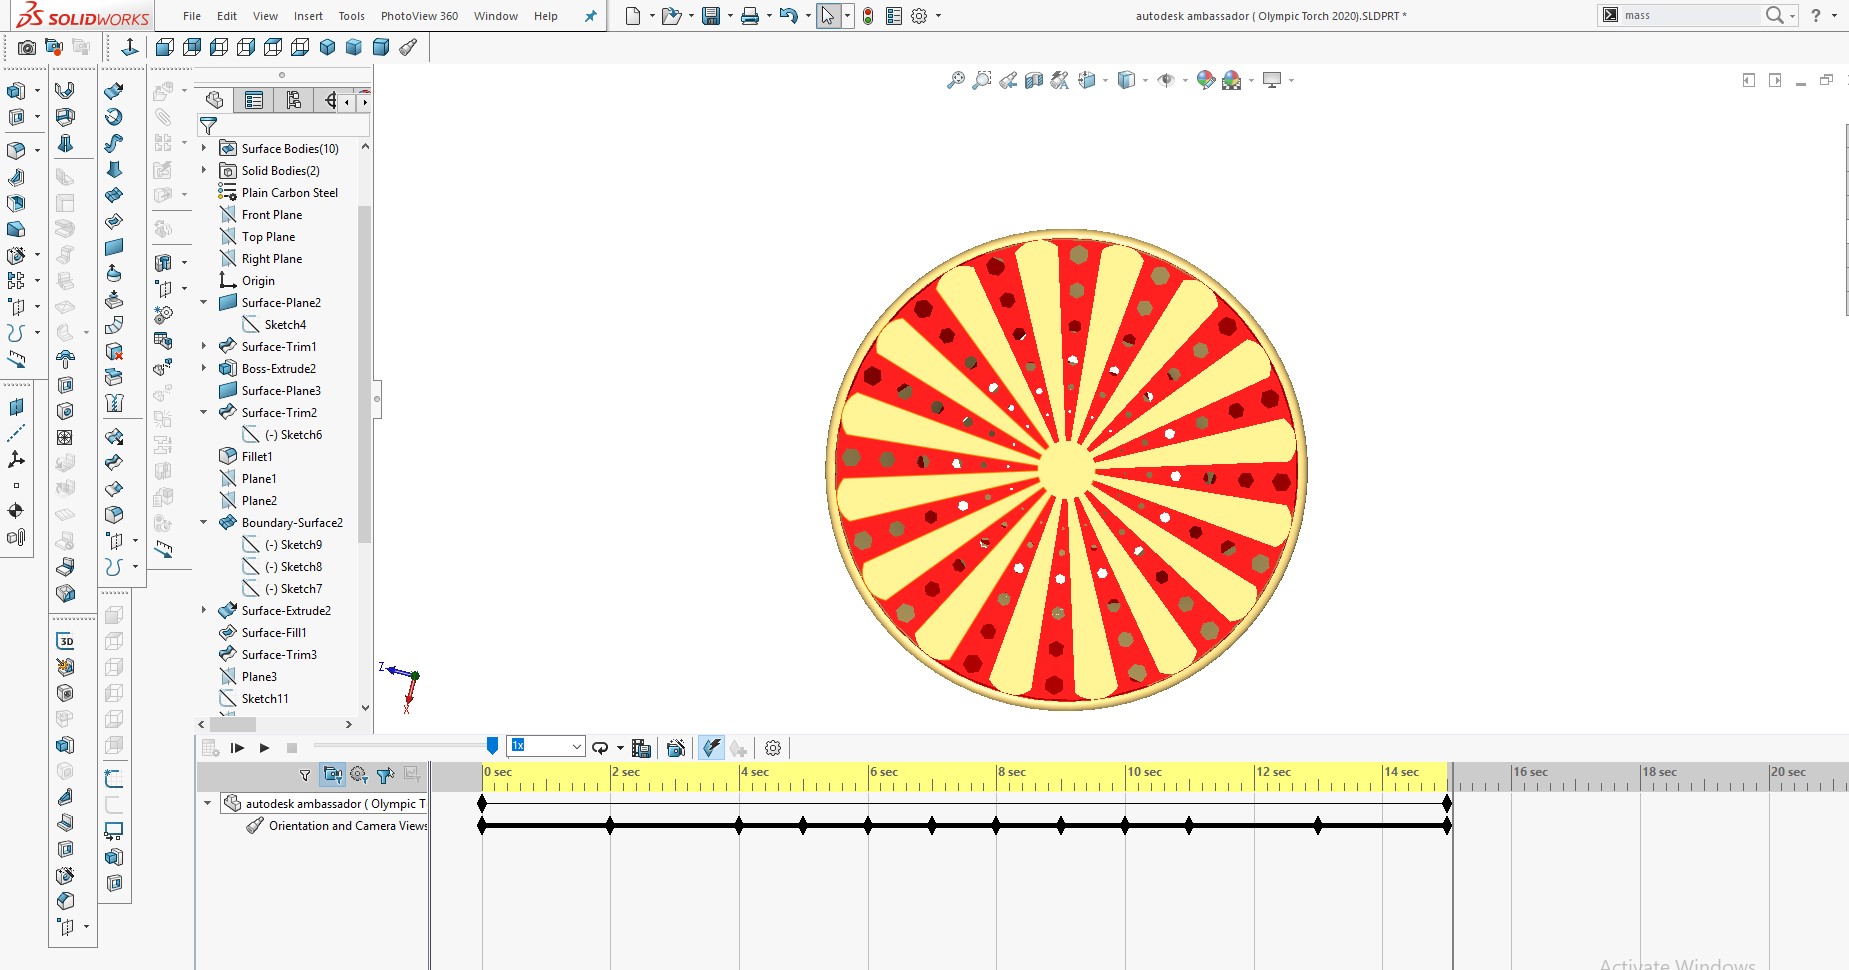This screenshot has width=1849, height=970.
Task: Pin the menu bar pushpin icon
Action: tap(590, 16)
